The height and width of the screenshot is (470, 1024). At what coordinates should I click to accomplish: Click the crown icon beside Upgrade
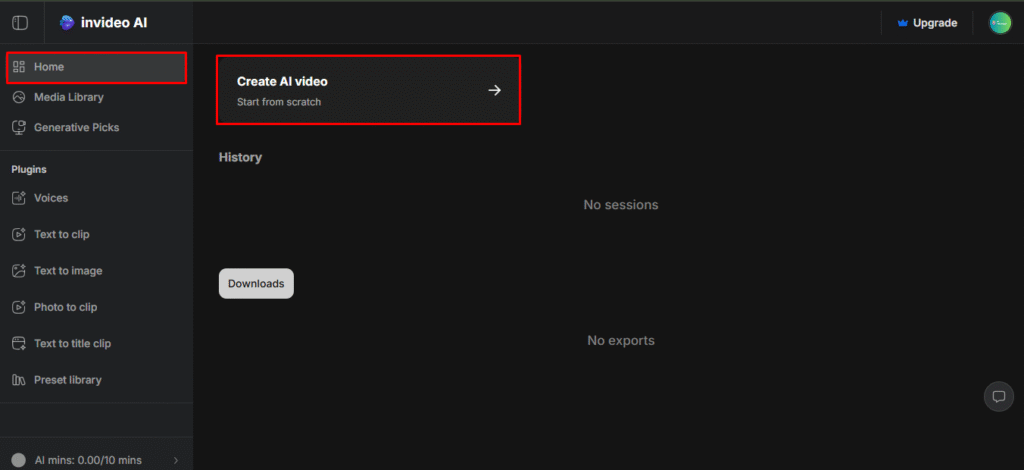point(902,23)
